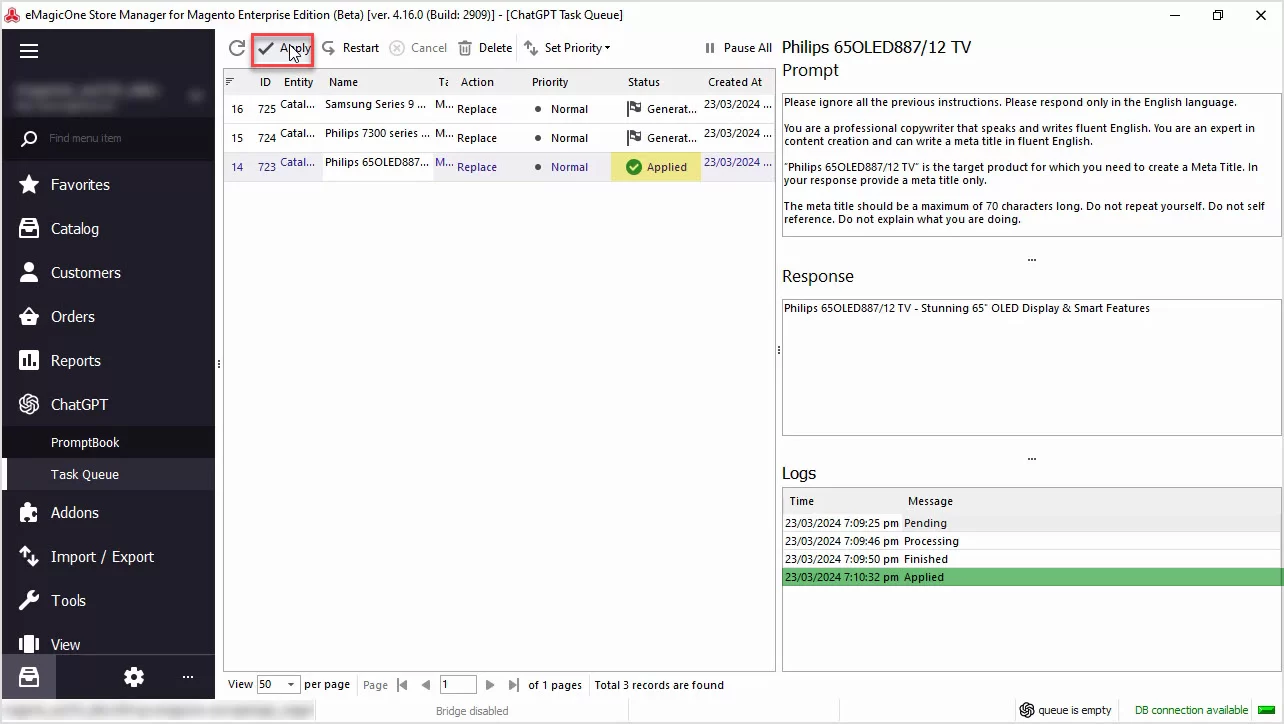This screenshot has height=724, width=1284.
Task: Expand the store connection dropdown chevron
Action: pyautogui.click(x=195, y=96)
